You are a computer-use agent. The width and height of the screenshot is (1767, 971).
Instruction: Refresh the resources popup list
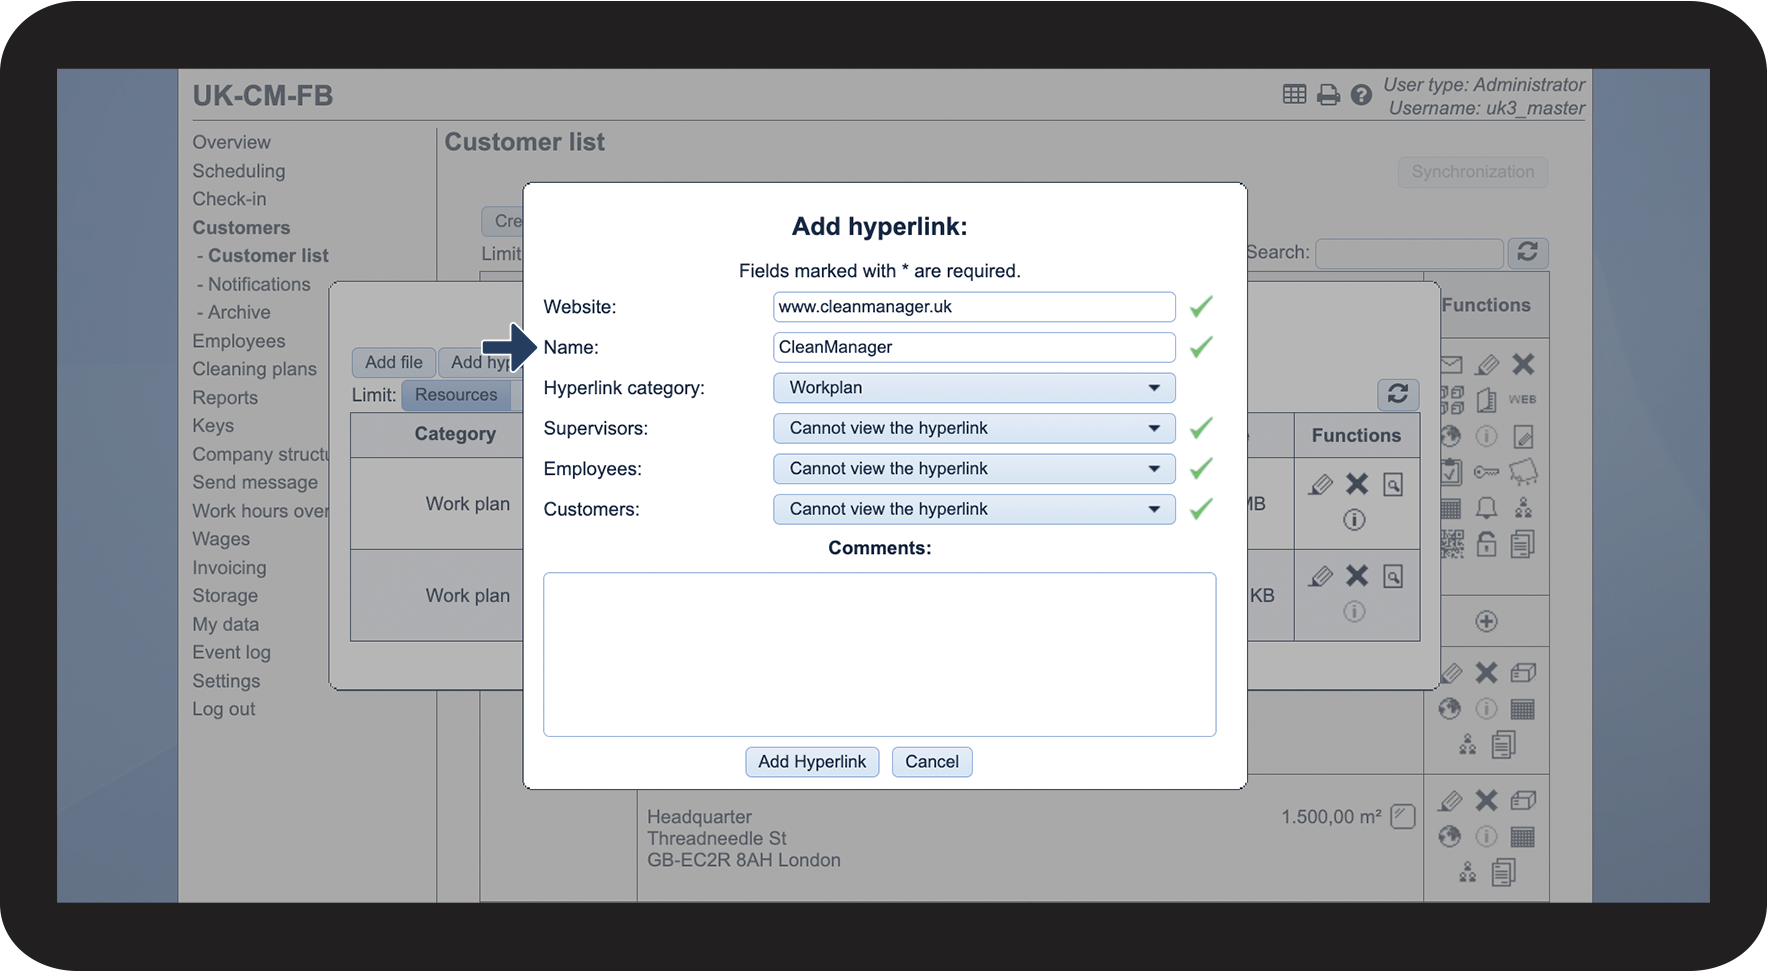point(1398,394)
